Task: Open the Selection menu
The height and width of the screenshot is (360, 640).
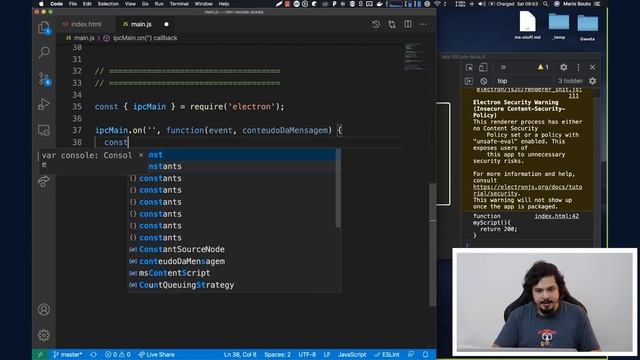Action: [108, 4]
